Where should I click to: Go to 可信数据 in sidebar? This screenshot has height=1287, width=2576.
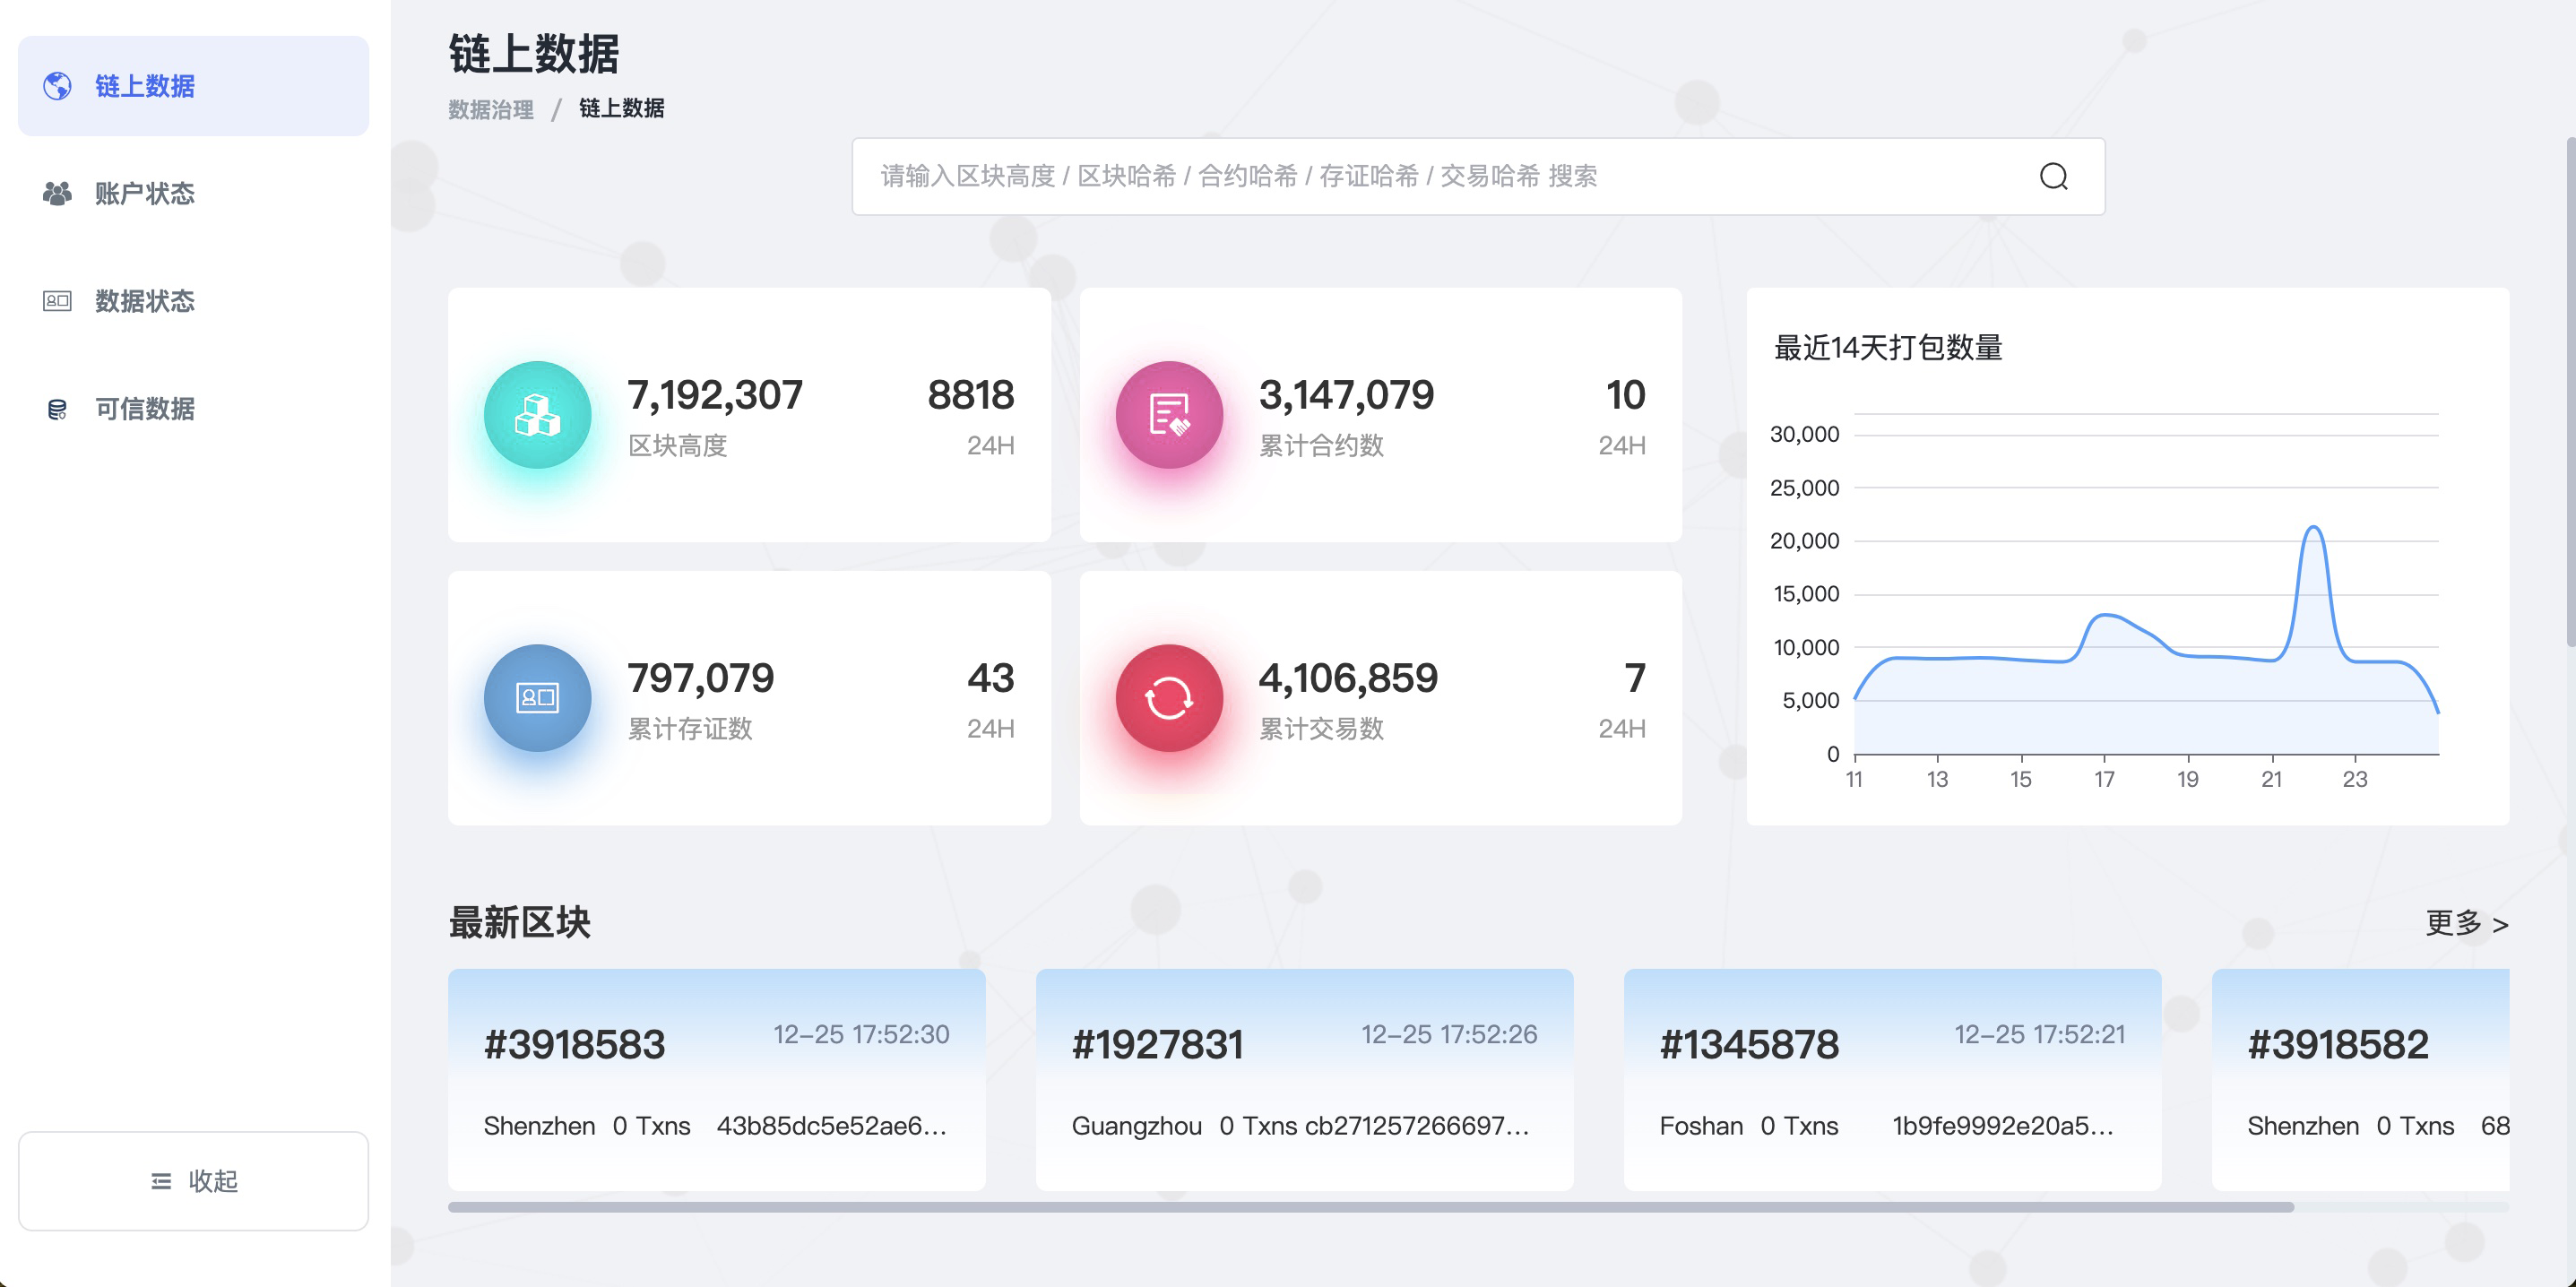pos(145,409)
